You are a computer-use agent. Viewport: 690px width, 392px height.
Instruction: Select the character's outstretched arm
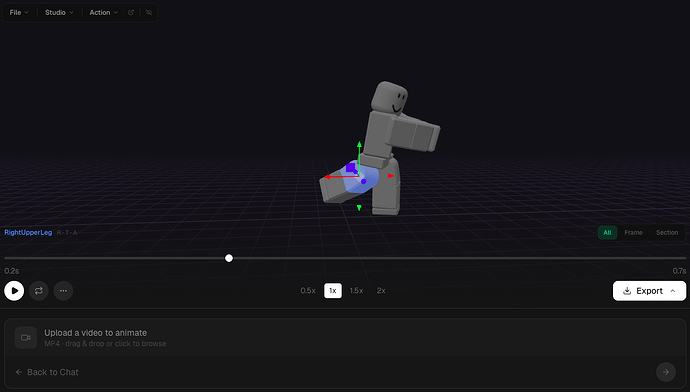coord(414,134)
